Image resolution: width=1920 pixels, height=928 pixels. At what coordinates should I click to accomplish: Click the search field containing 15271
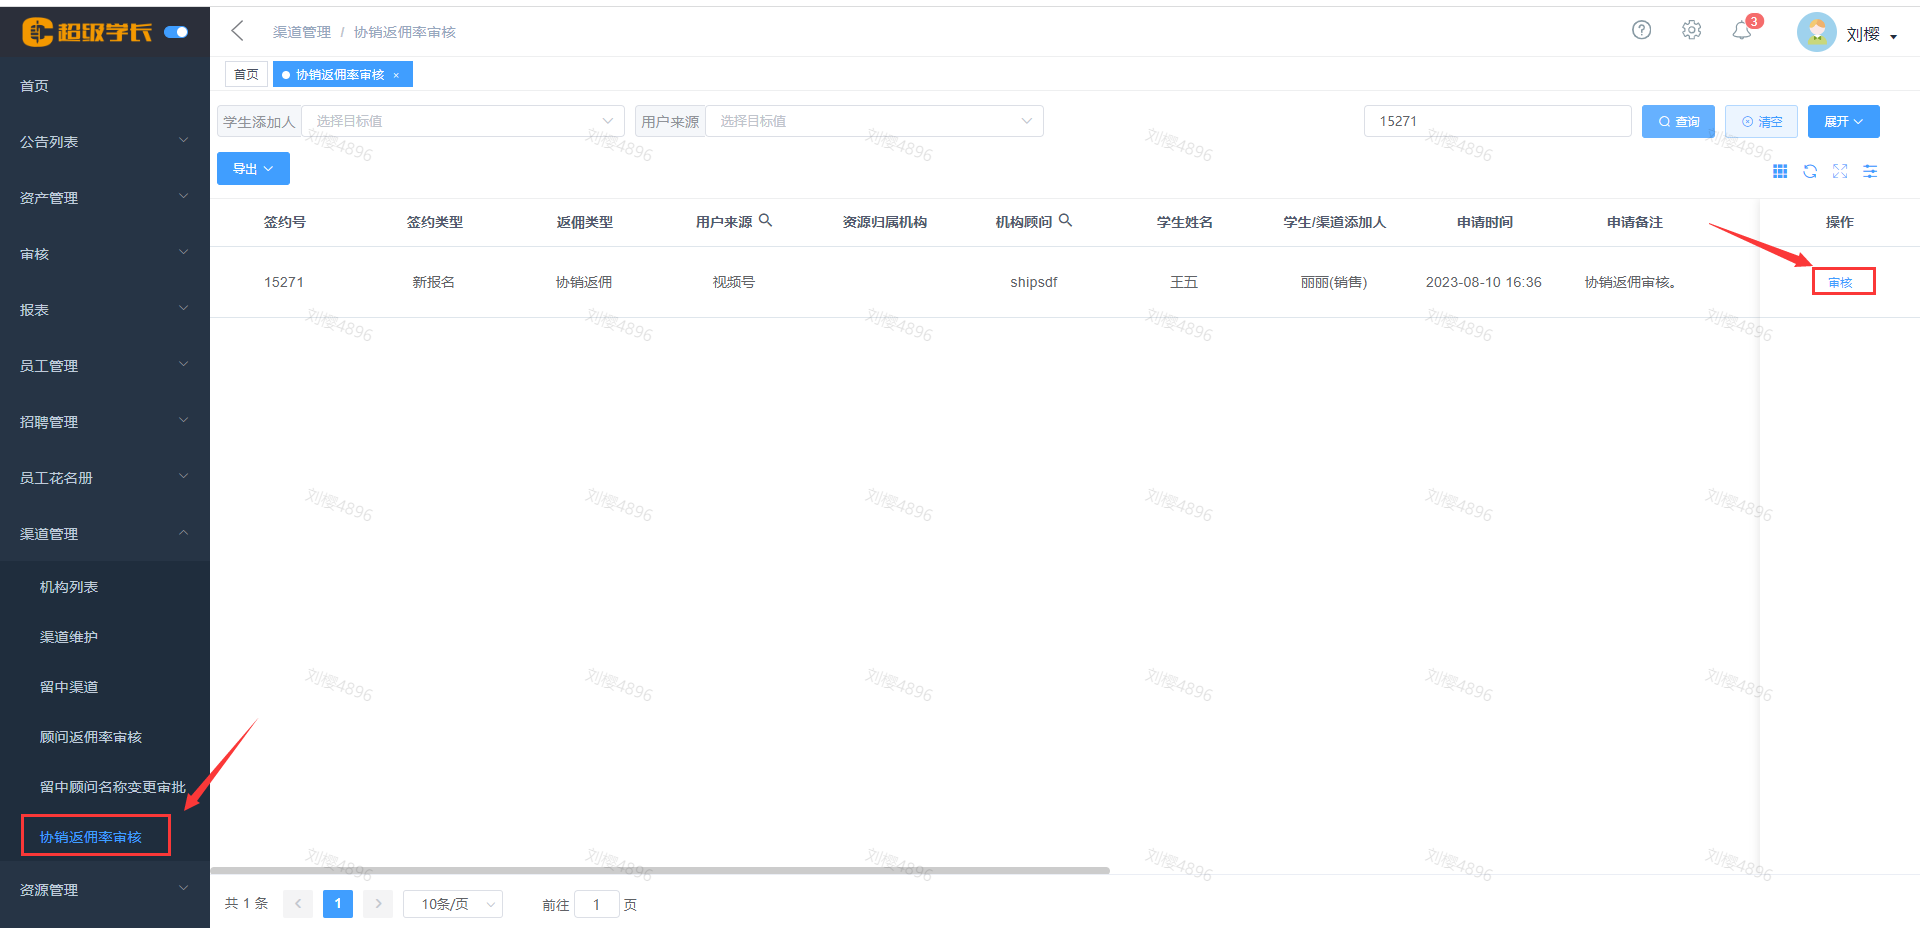click(1497, 121)
